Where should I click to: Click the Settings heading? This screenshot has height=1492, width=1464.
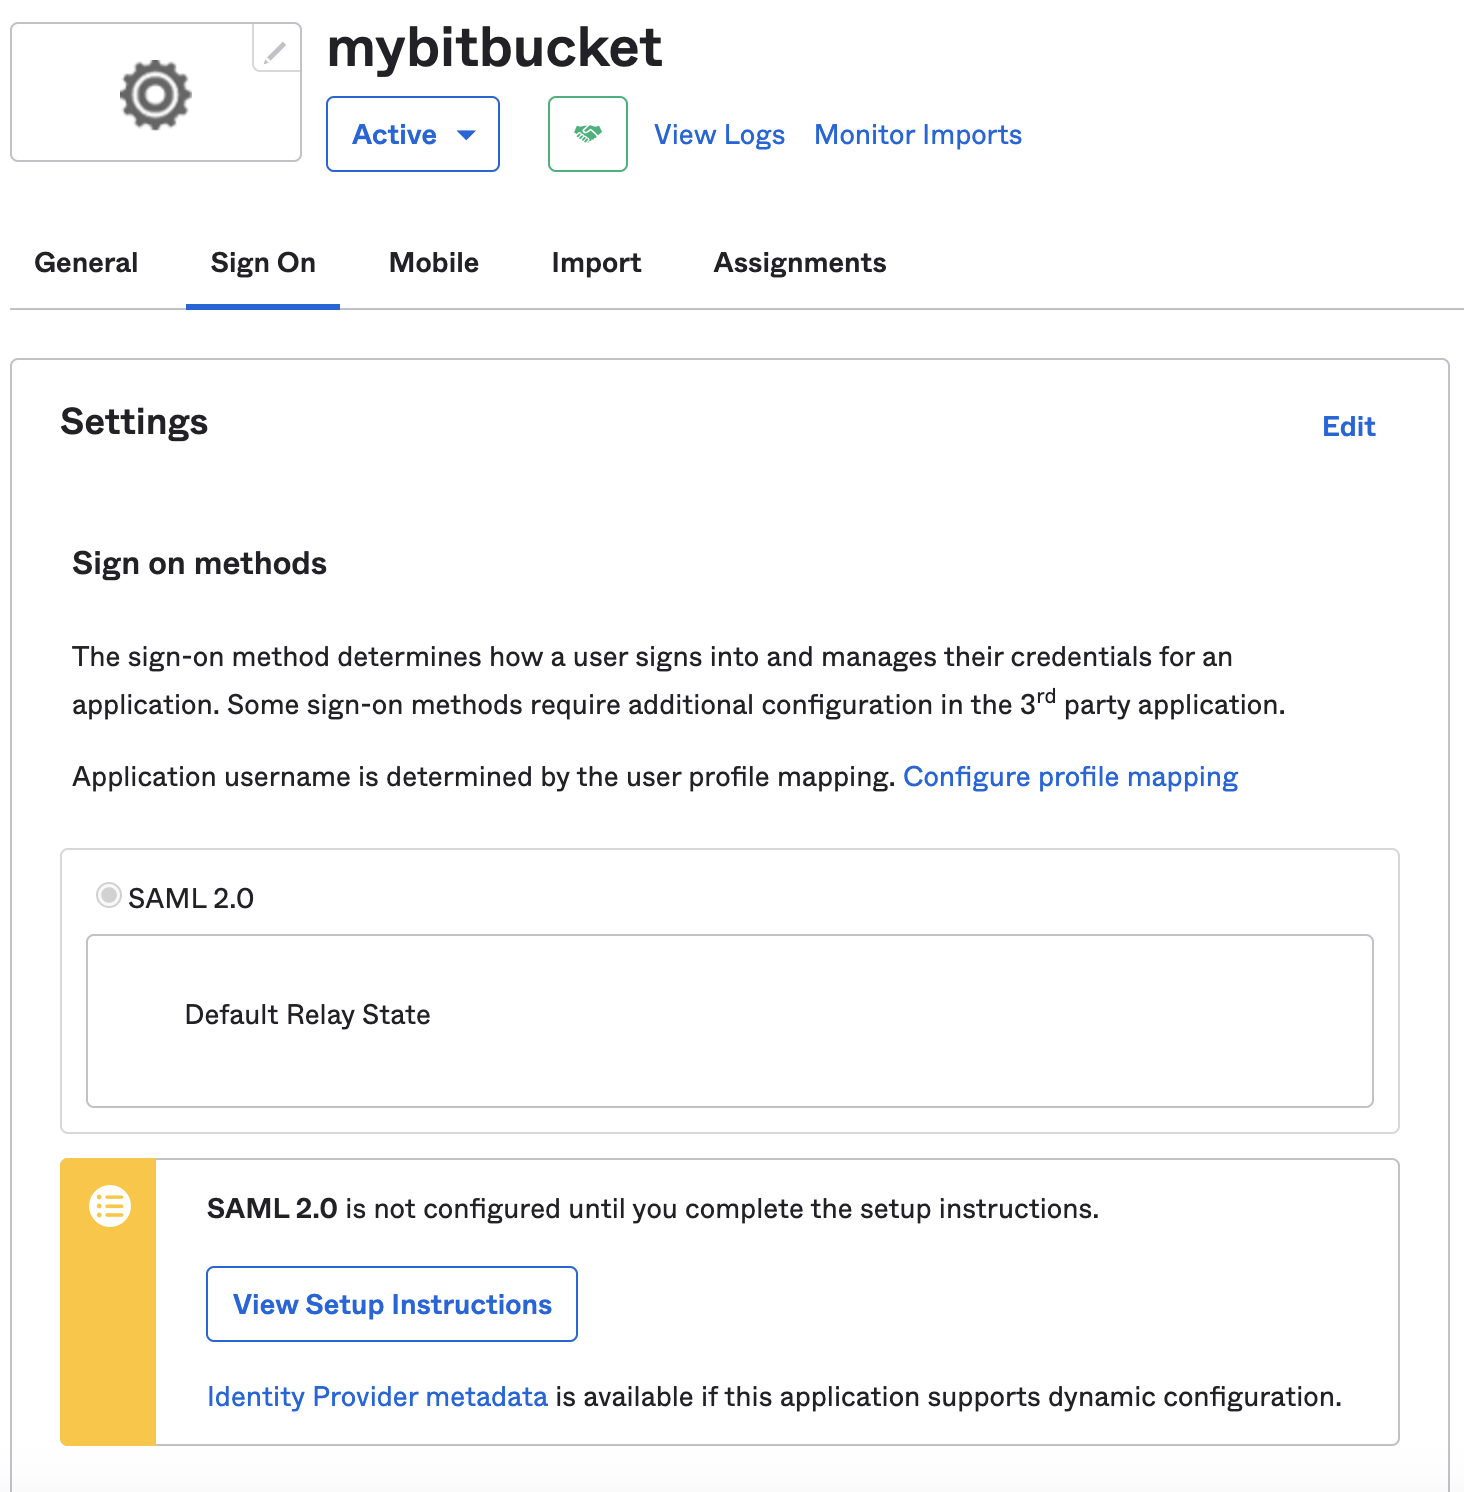134,422
